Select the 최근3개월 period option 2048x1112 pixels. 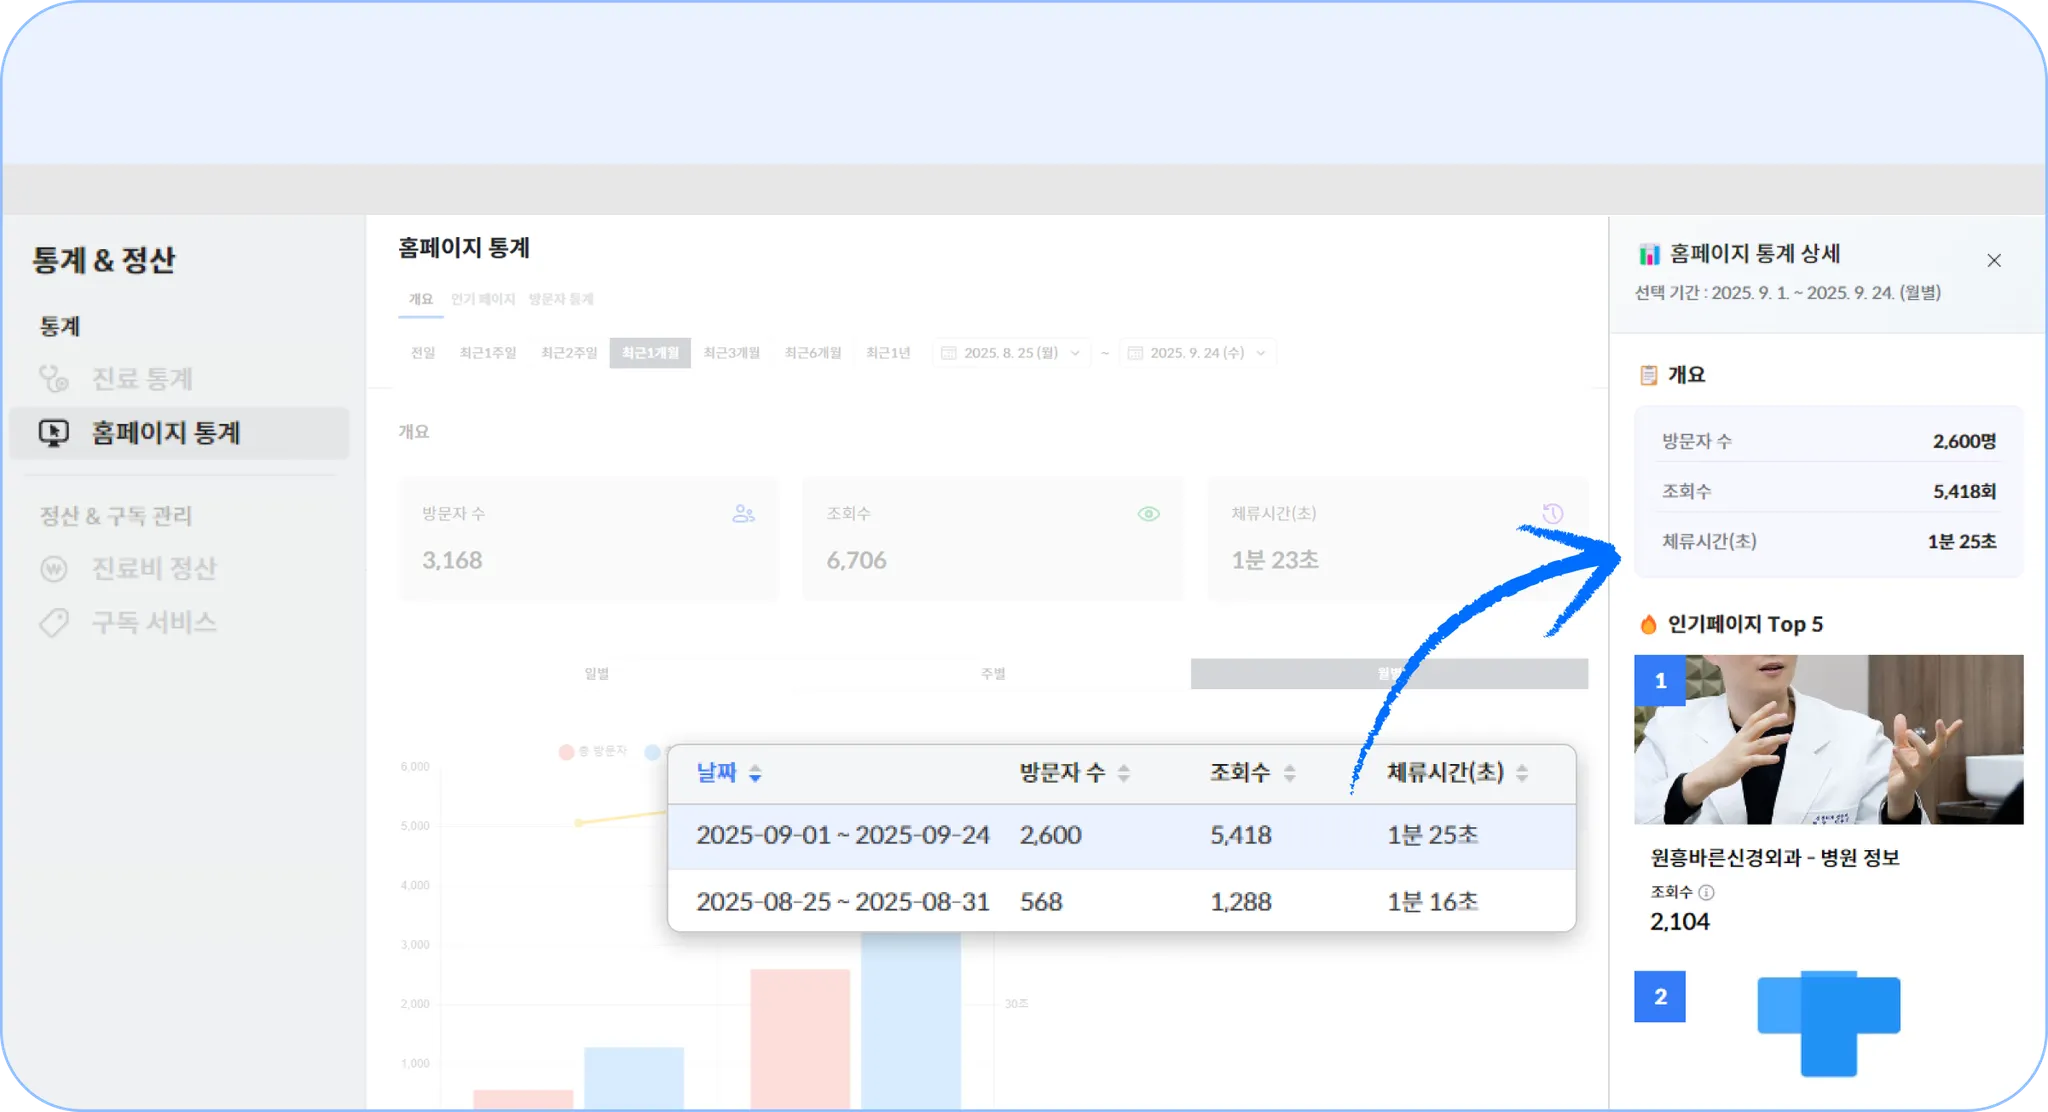point(731,353)
